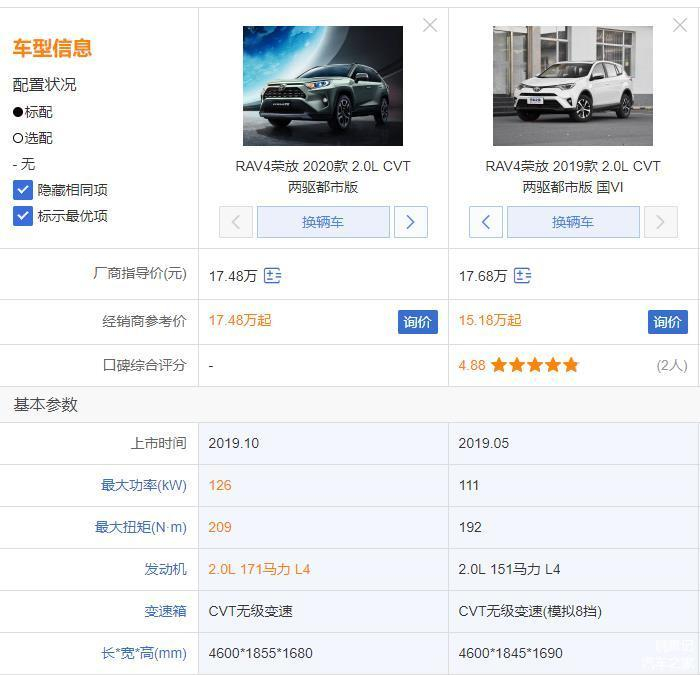The width and height of the screenshot is (700, 675).
Task: Click the 4600*1845*1690 dimensions cell
Action: (573, 653)
